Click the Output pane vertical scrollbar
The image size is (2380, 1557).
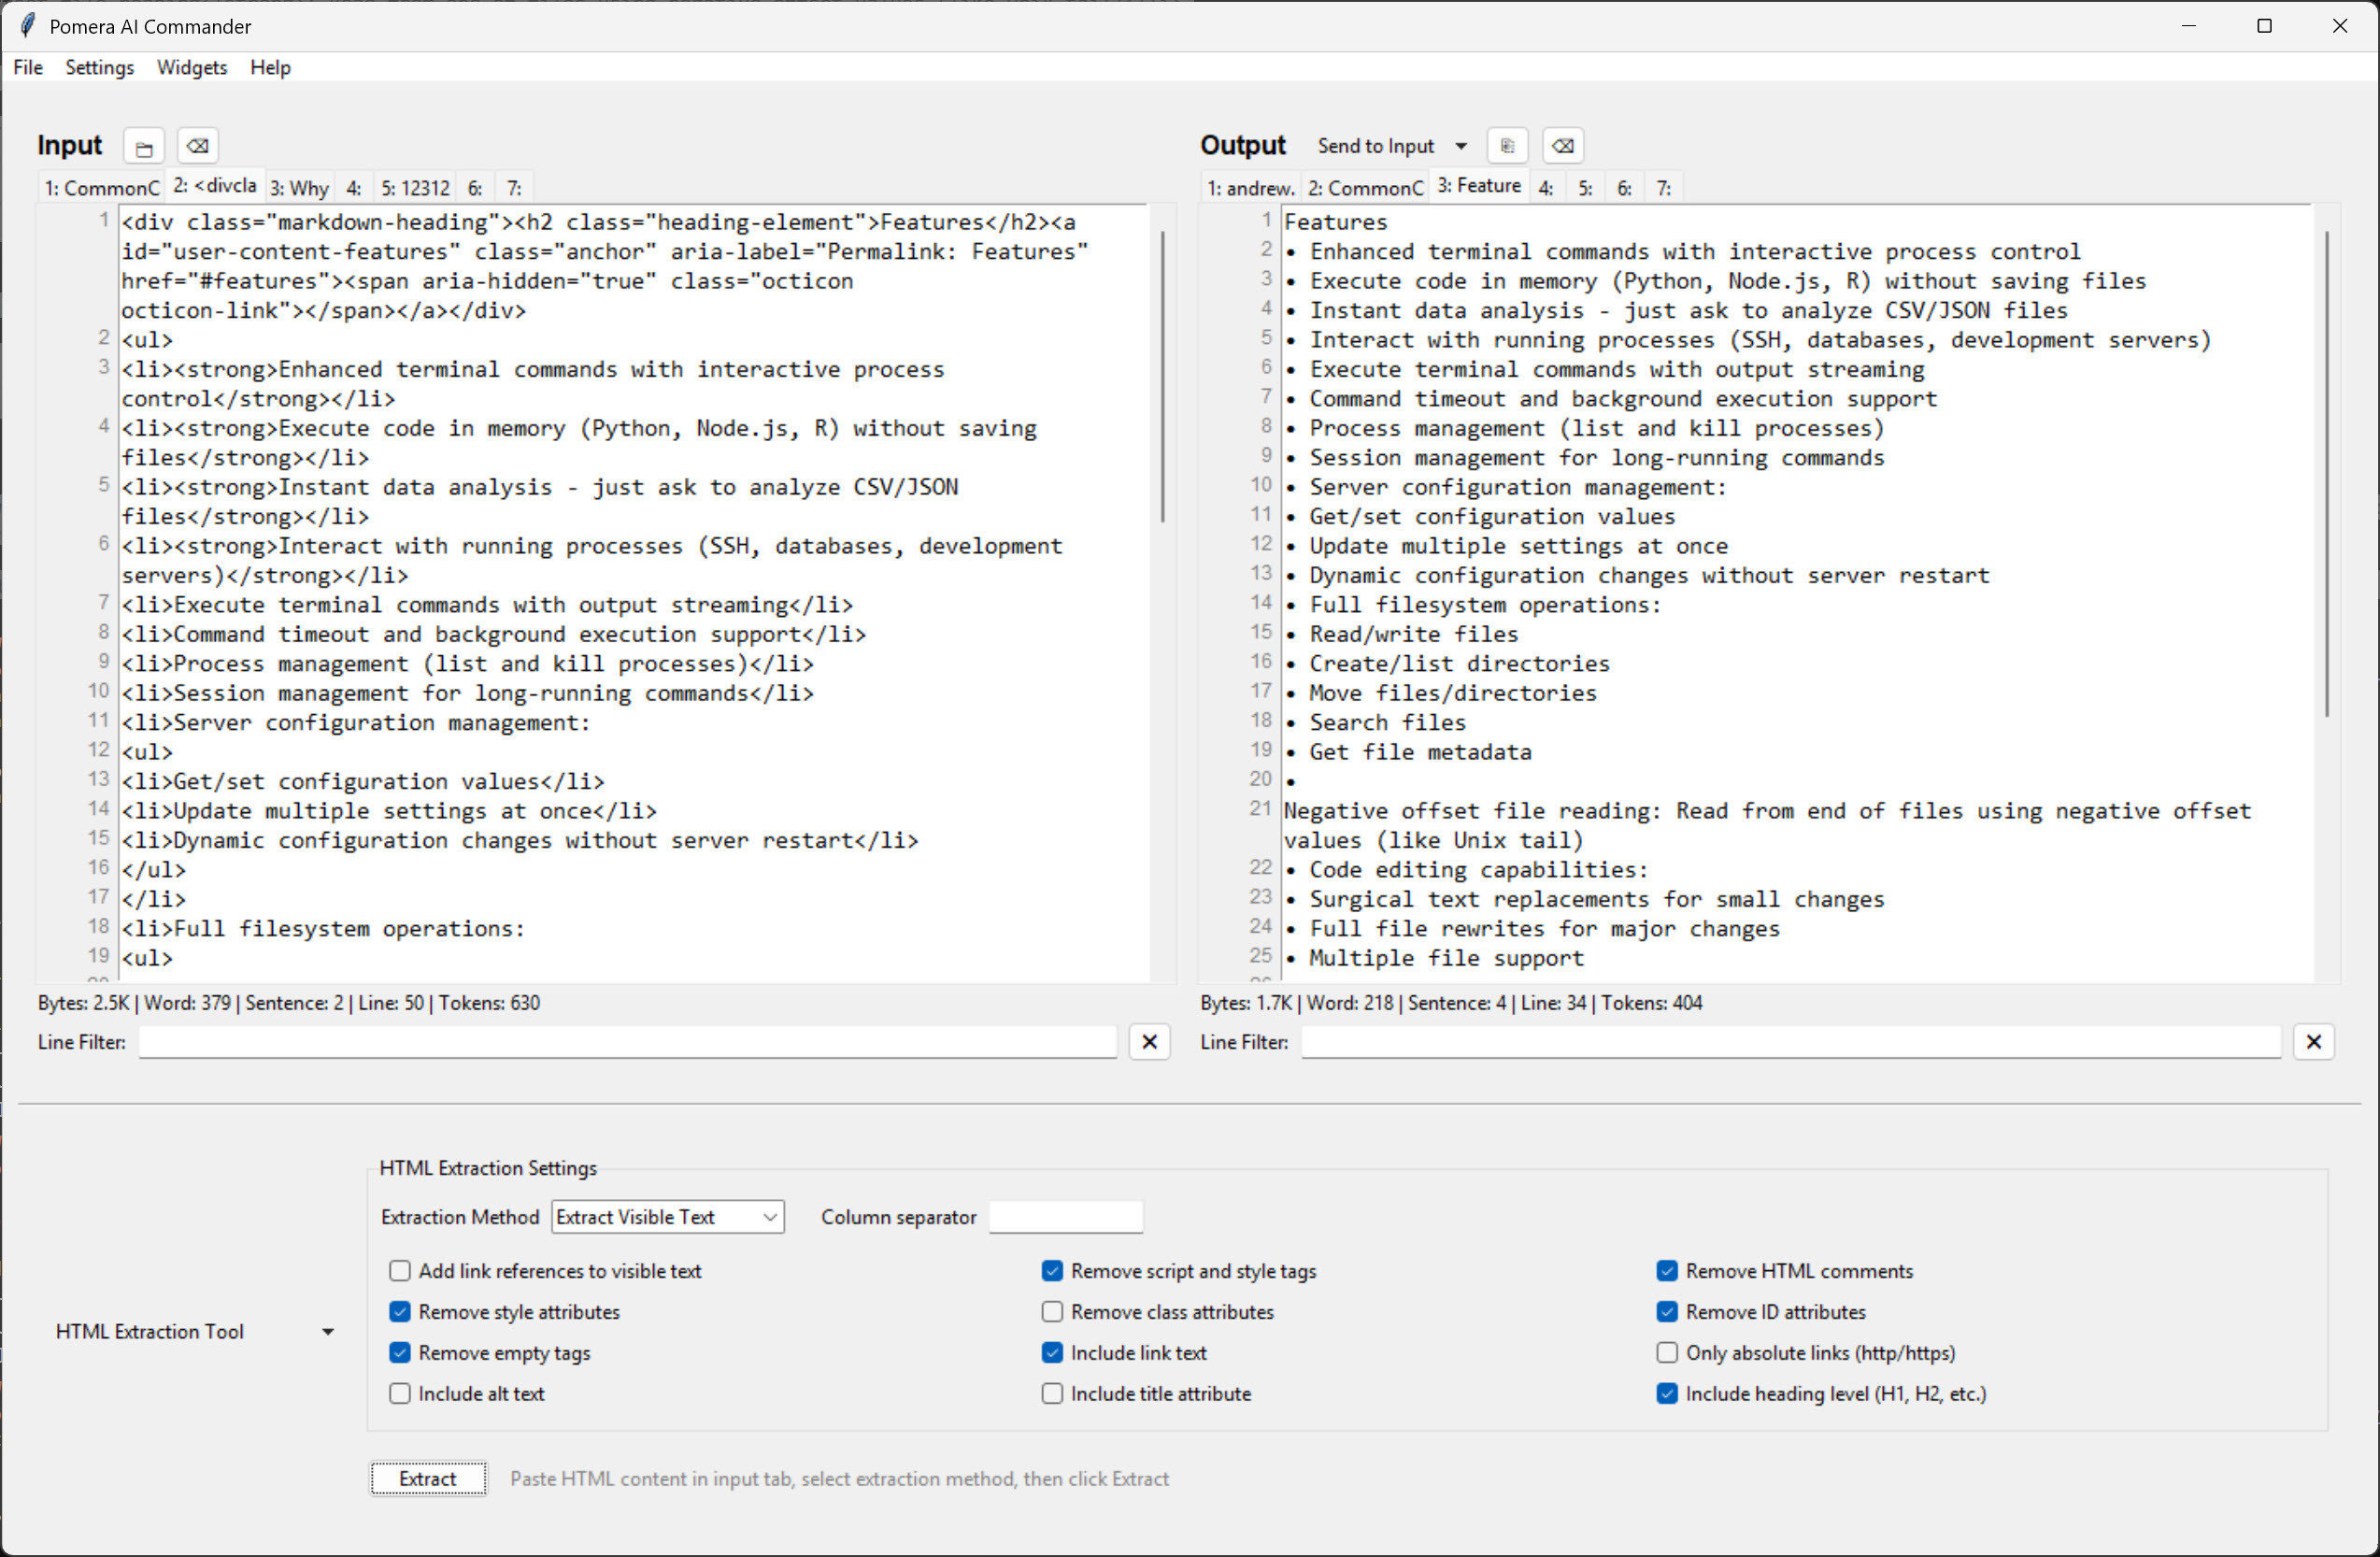point(2327,475)
